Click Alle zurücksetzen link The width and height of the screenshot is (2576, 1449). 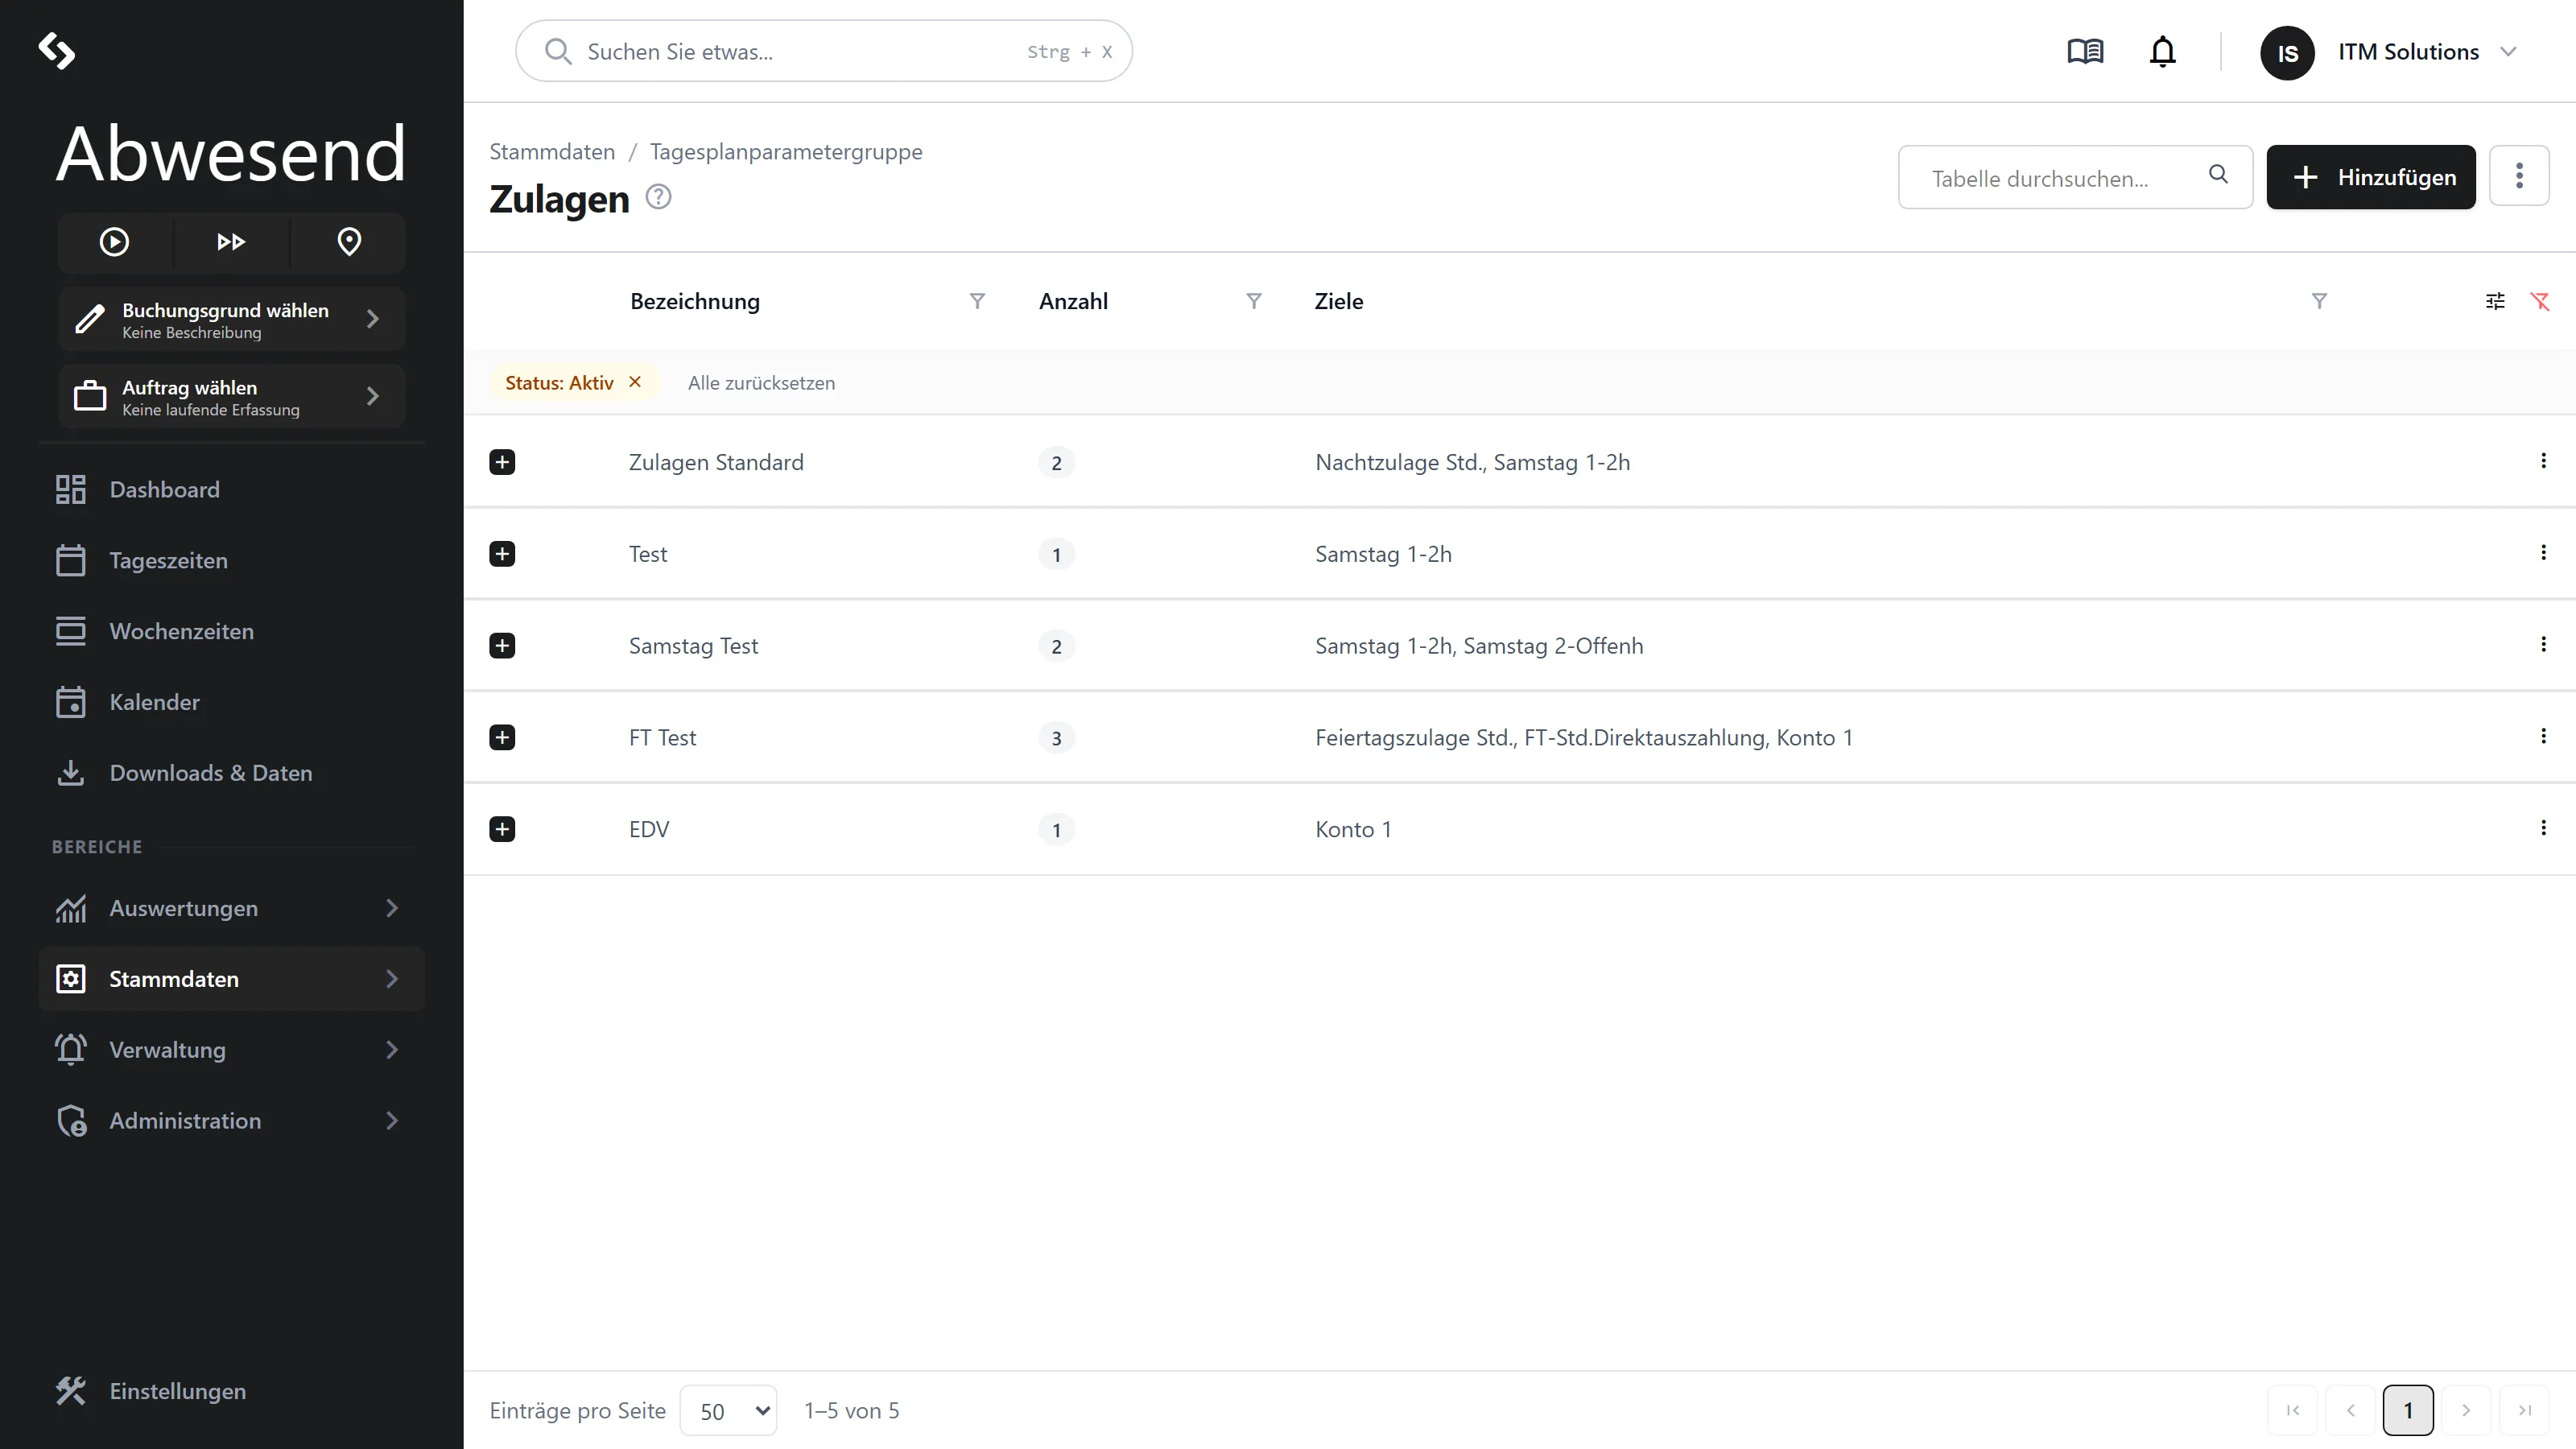pos(761,383)
